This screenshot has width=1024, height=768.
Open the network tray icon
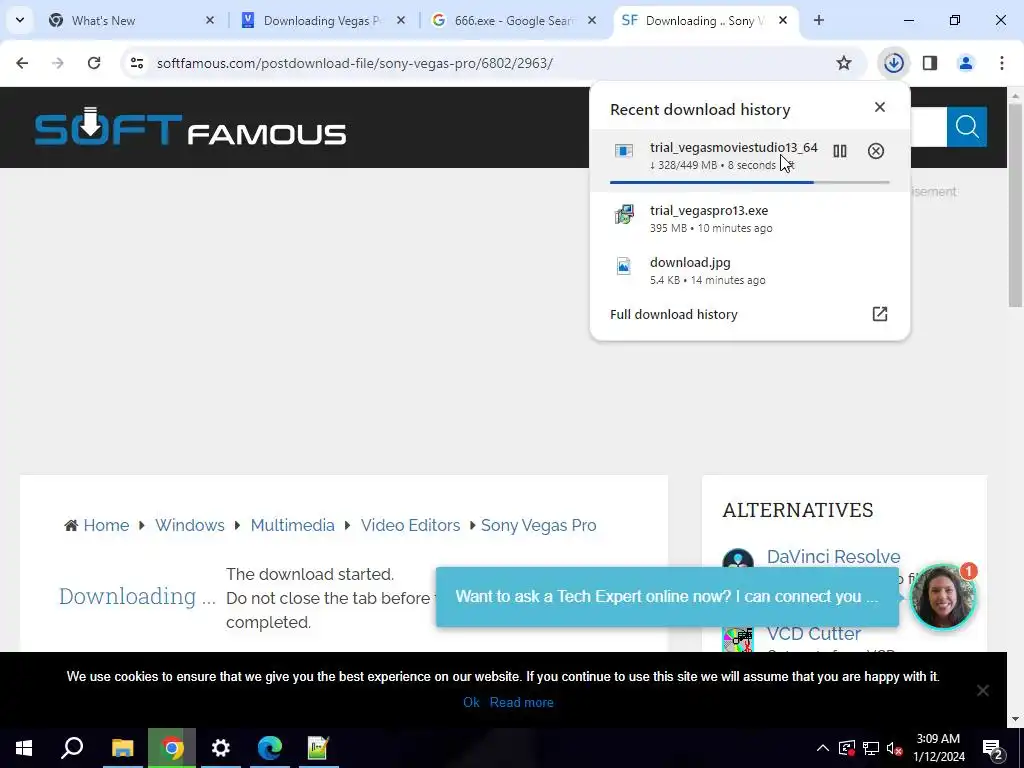(871, 748)
